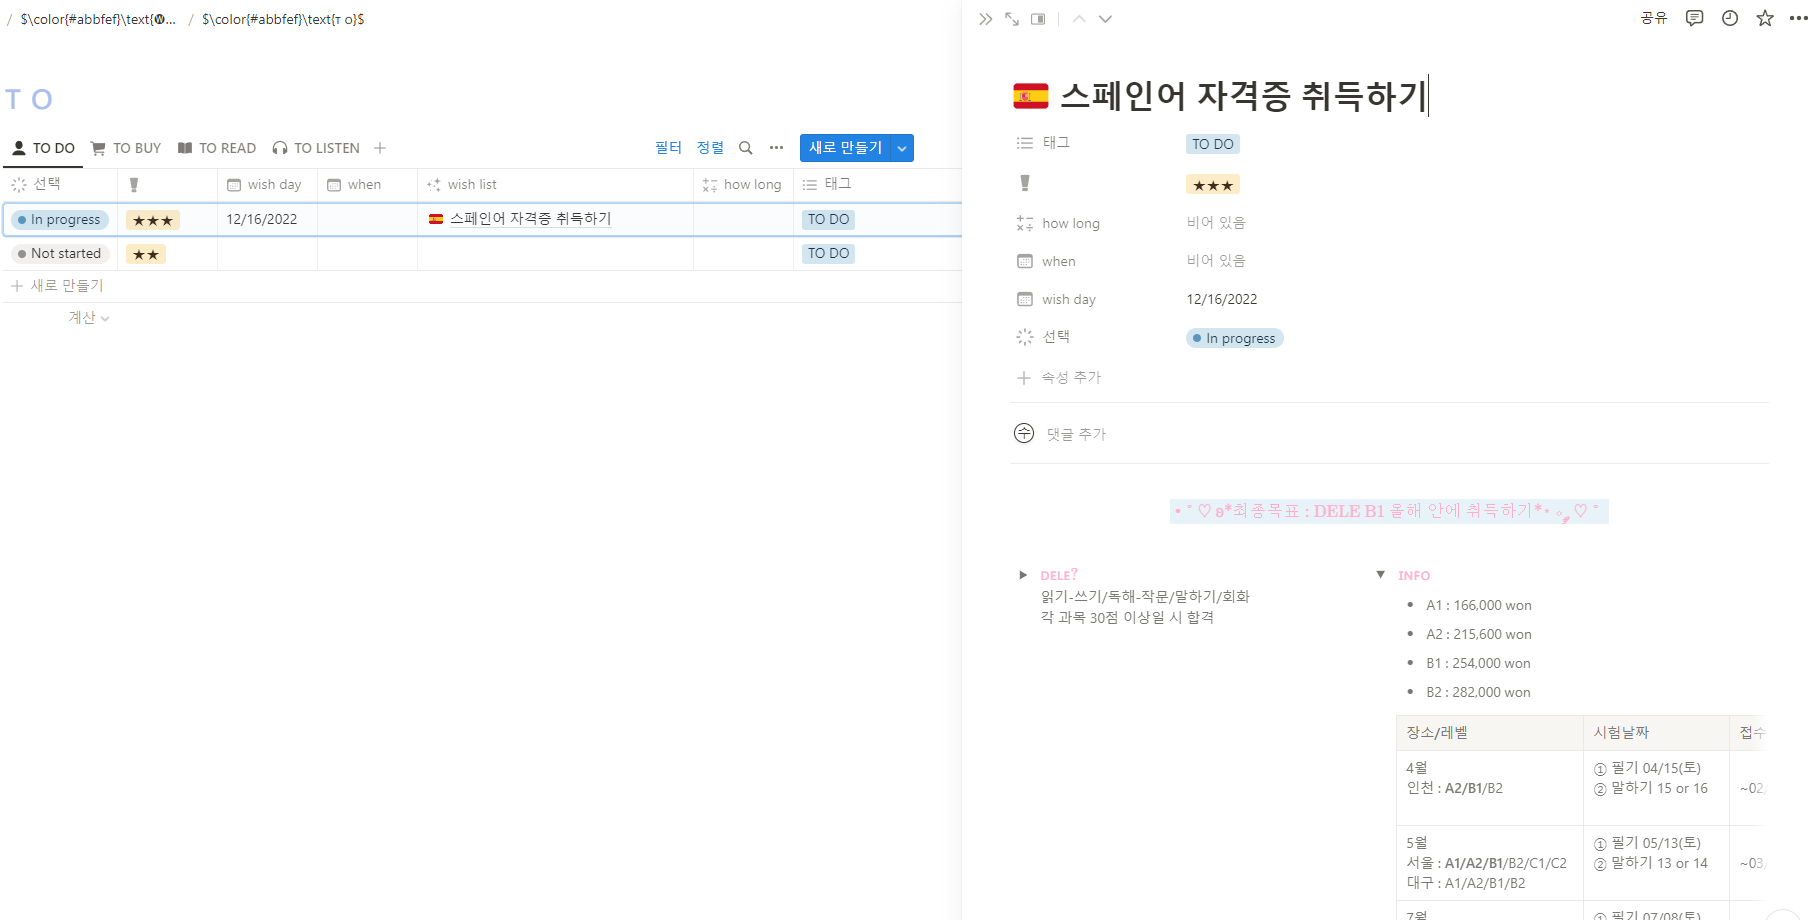The image size is (1808, 920).
Task: Switch to the TO LISTEN tab
Action: tap(316, 148)
